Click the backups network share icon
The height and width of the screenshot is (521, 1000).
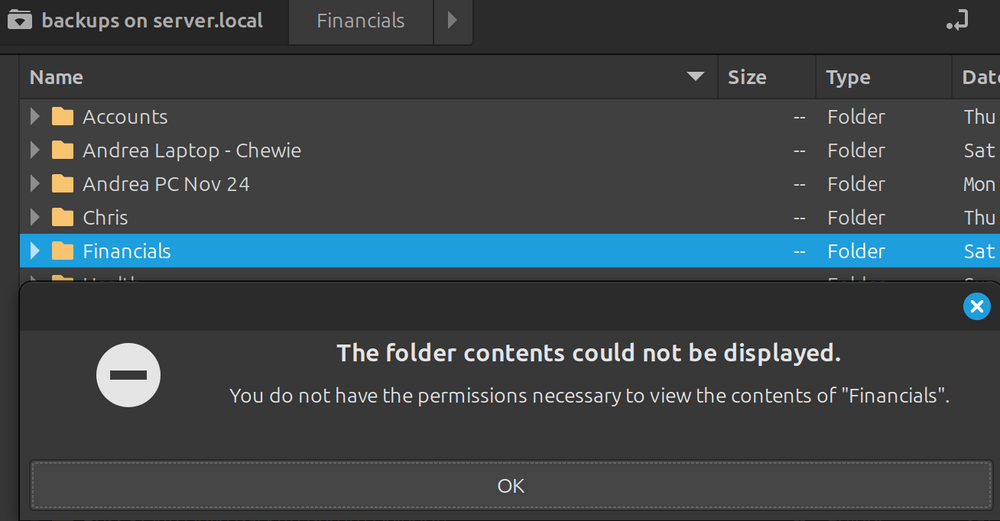pos(20,20)
